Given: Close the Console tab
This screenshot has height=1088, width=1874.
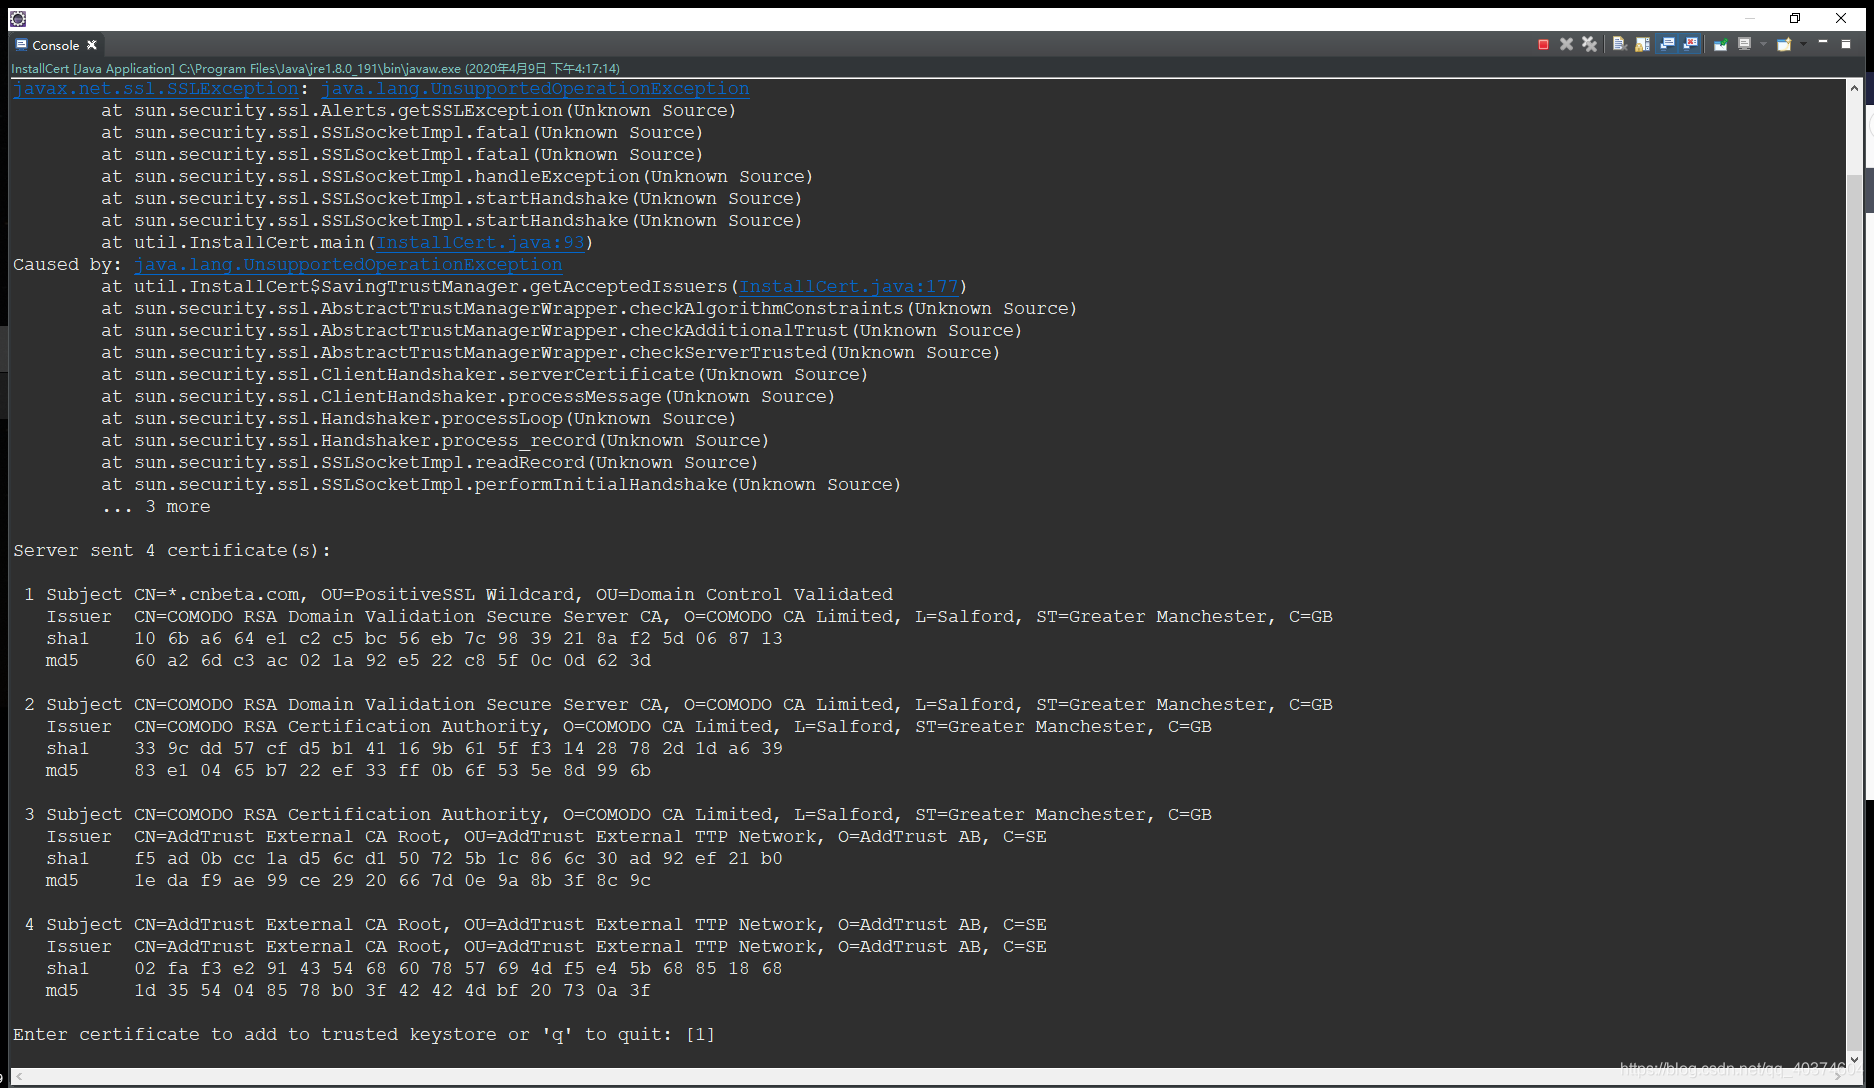Looking at the screenshot, I should [91, 45].
